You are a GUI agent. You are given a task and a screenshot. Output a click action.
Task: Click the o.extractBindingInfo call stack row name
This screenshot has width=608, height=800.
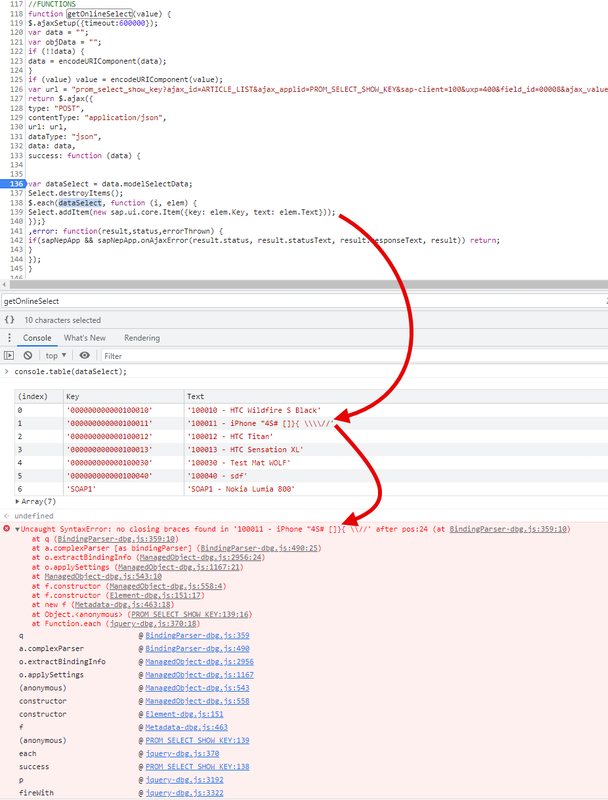click(x=62, y=662)
